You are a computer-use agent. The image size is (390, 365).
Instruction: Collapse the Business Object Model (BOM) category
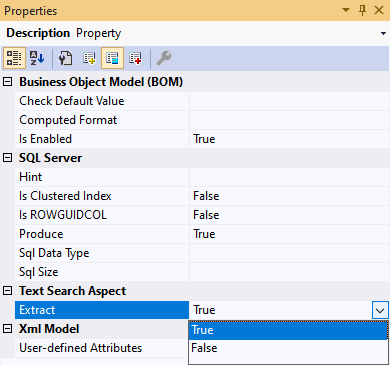click(7, 82)
